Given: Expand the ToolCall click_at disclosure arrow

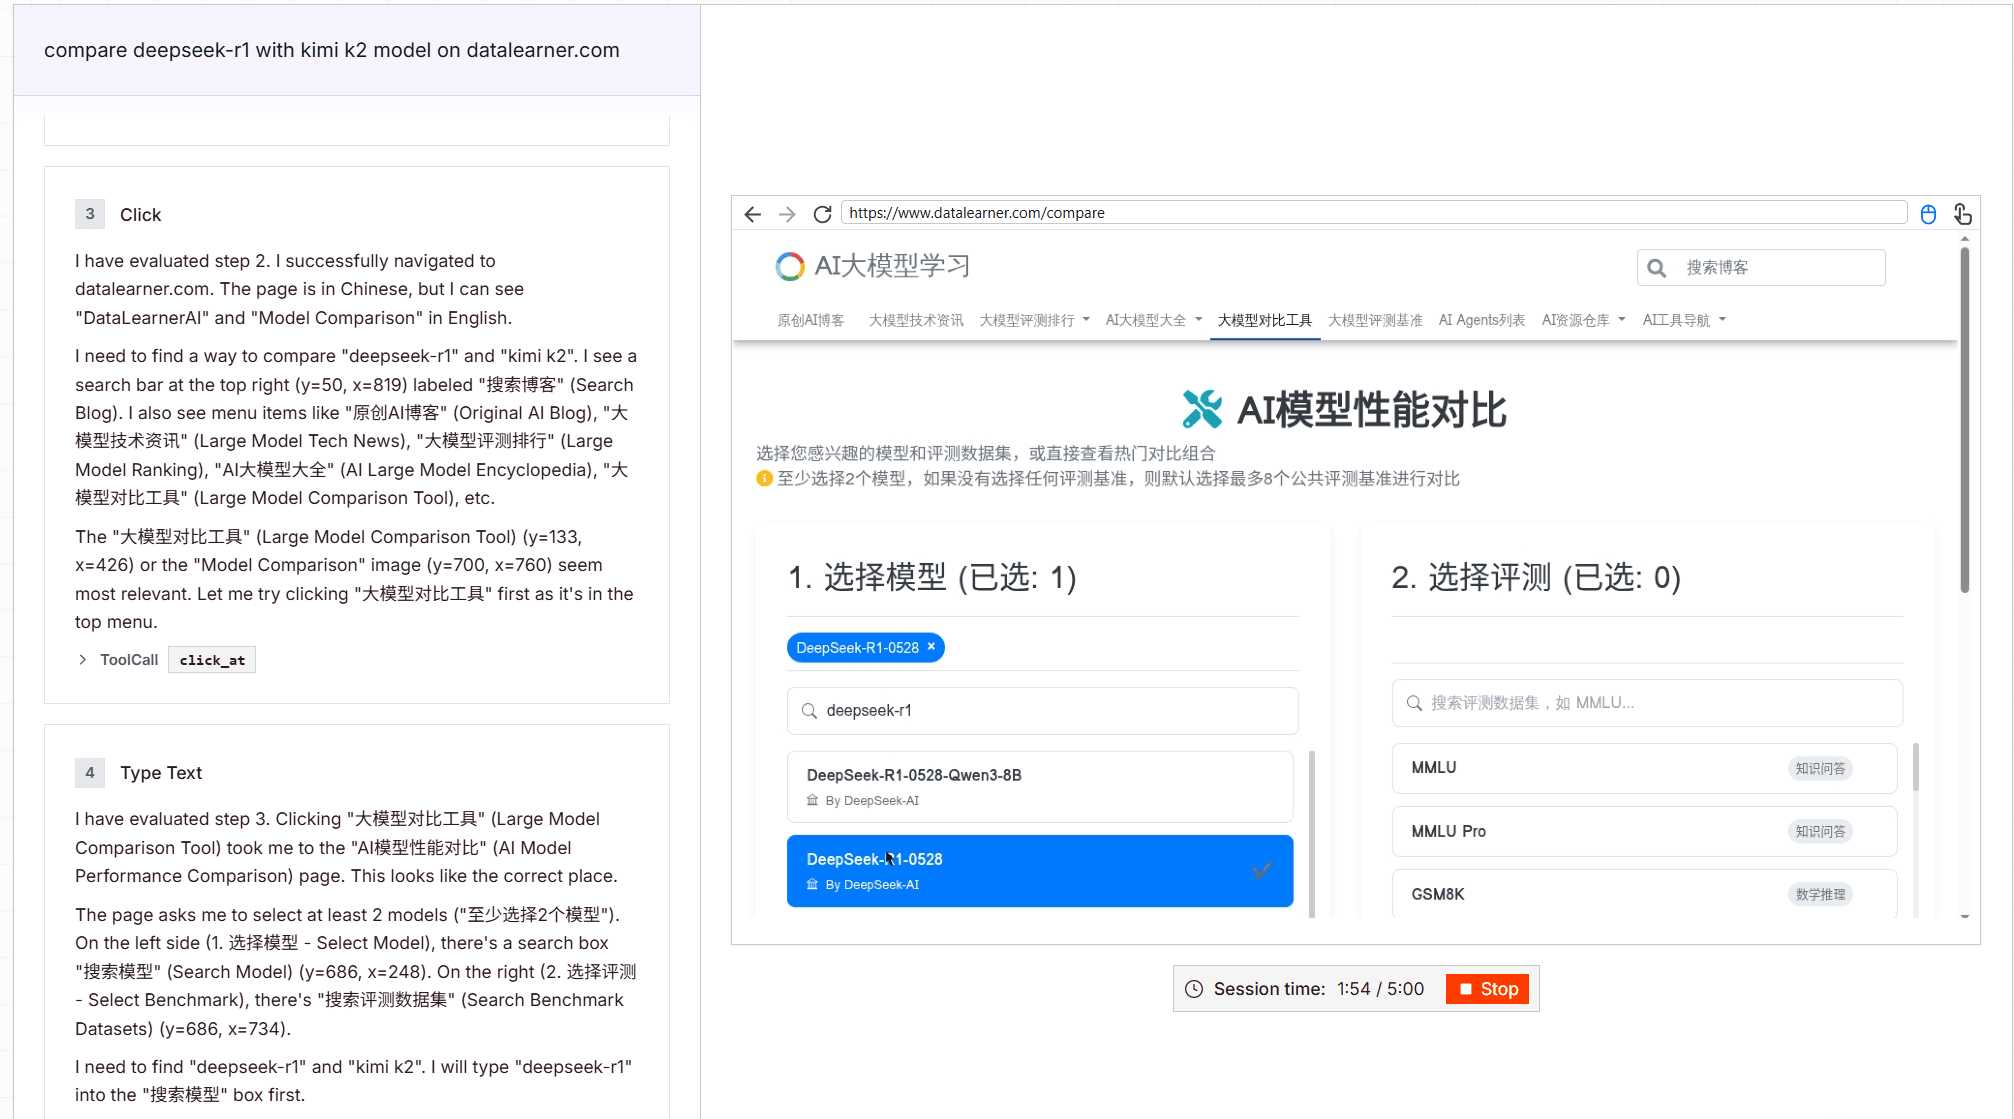Looking at the screenshot, I should tap(82, 660).
